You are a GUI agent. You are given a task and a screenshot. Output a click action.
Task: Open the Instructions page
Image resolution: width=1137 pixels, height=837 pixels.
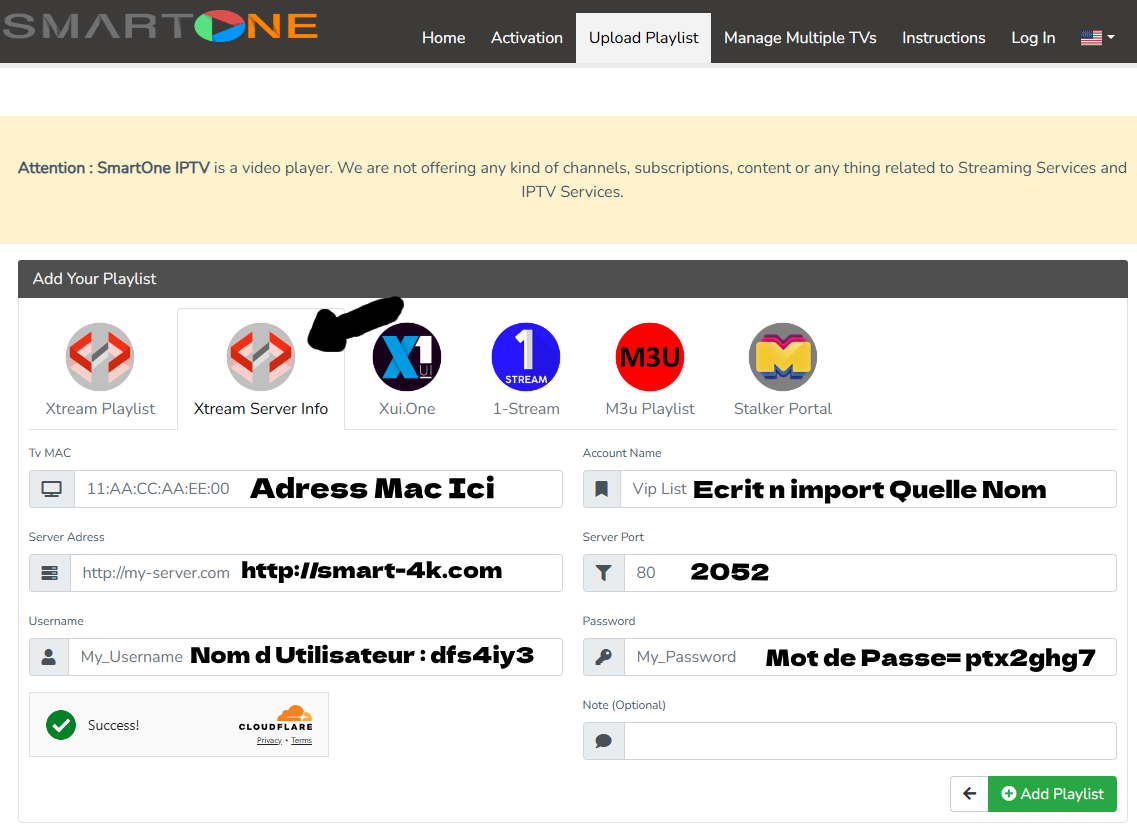point(943,38)
